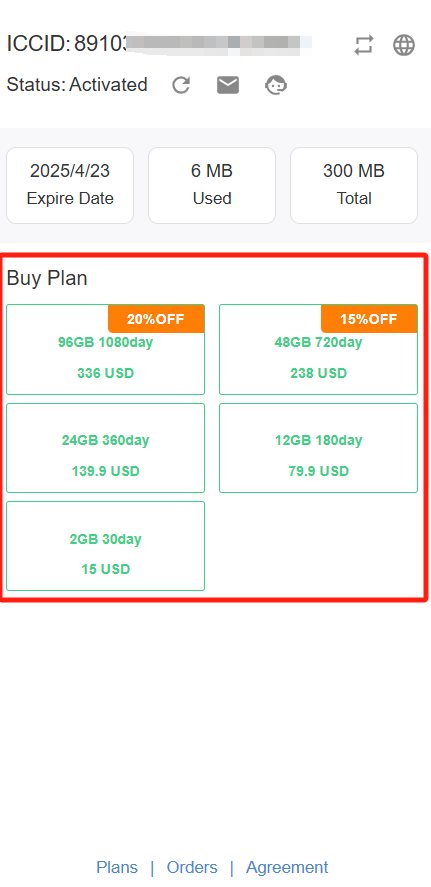Click the 15%OFF badge
The width and height of the screenshot is (431, 887).
pyautogui.click(x=369, y=319)
